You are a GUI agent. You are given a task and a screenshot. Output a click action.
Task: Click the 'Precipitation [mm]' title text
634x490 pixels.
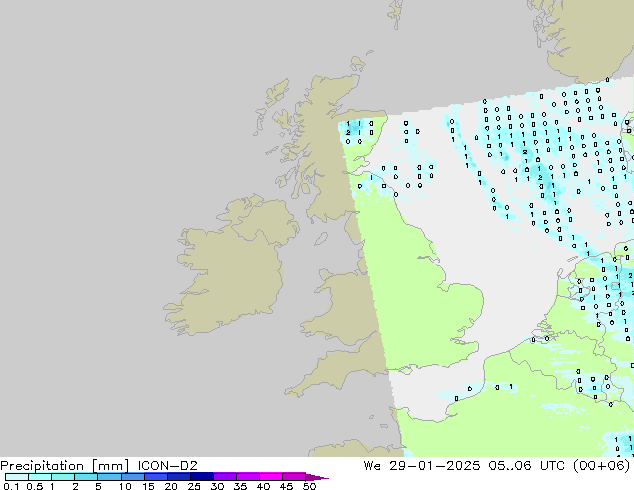click(64, 466)
